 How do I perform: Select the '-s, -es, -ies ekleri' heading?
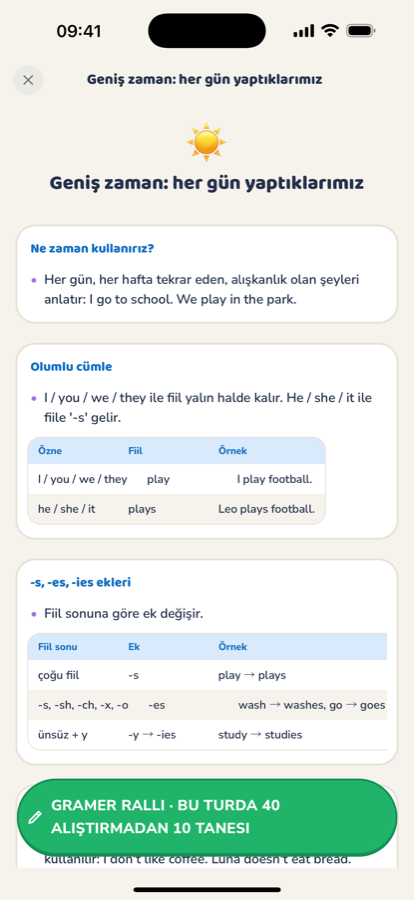pos(80,583)
